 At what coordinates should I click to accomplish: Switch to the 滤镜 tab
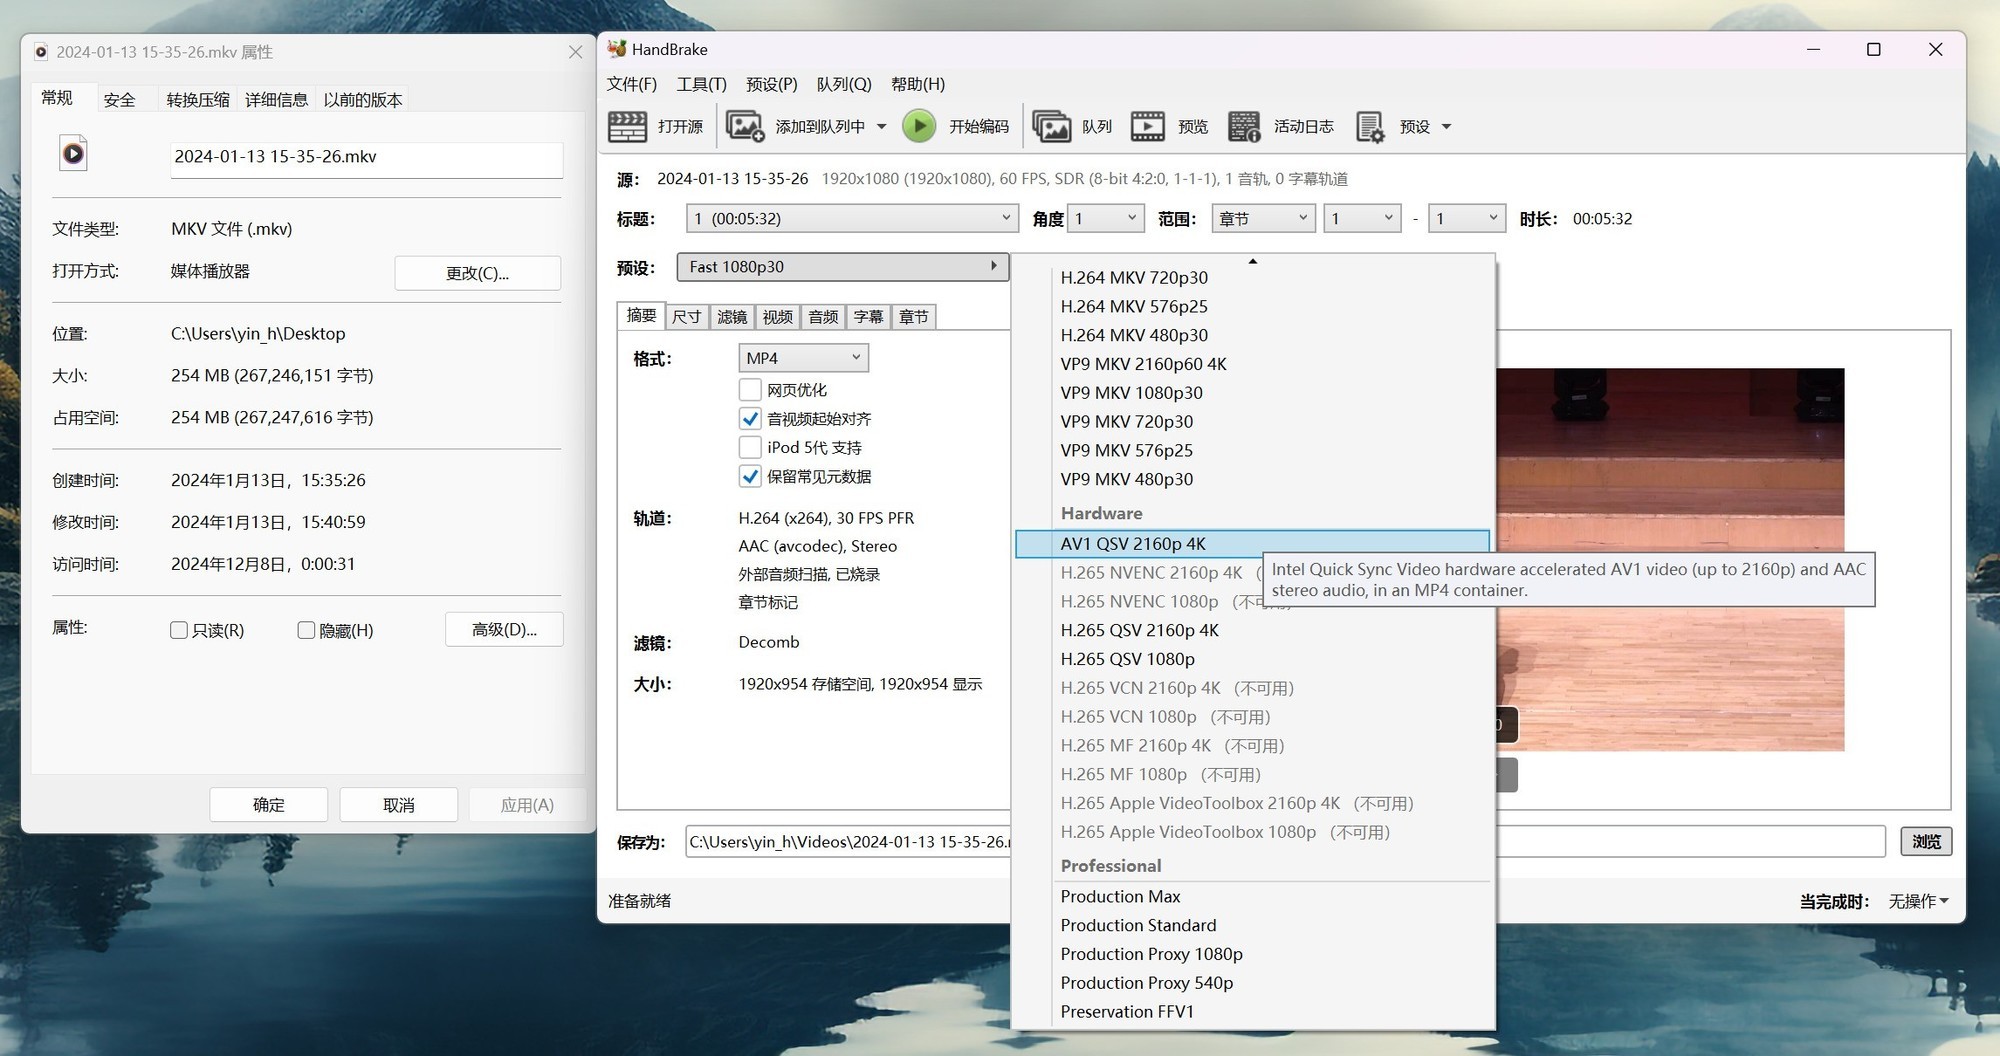pyautogui.click(x=732, y=317)
